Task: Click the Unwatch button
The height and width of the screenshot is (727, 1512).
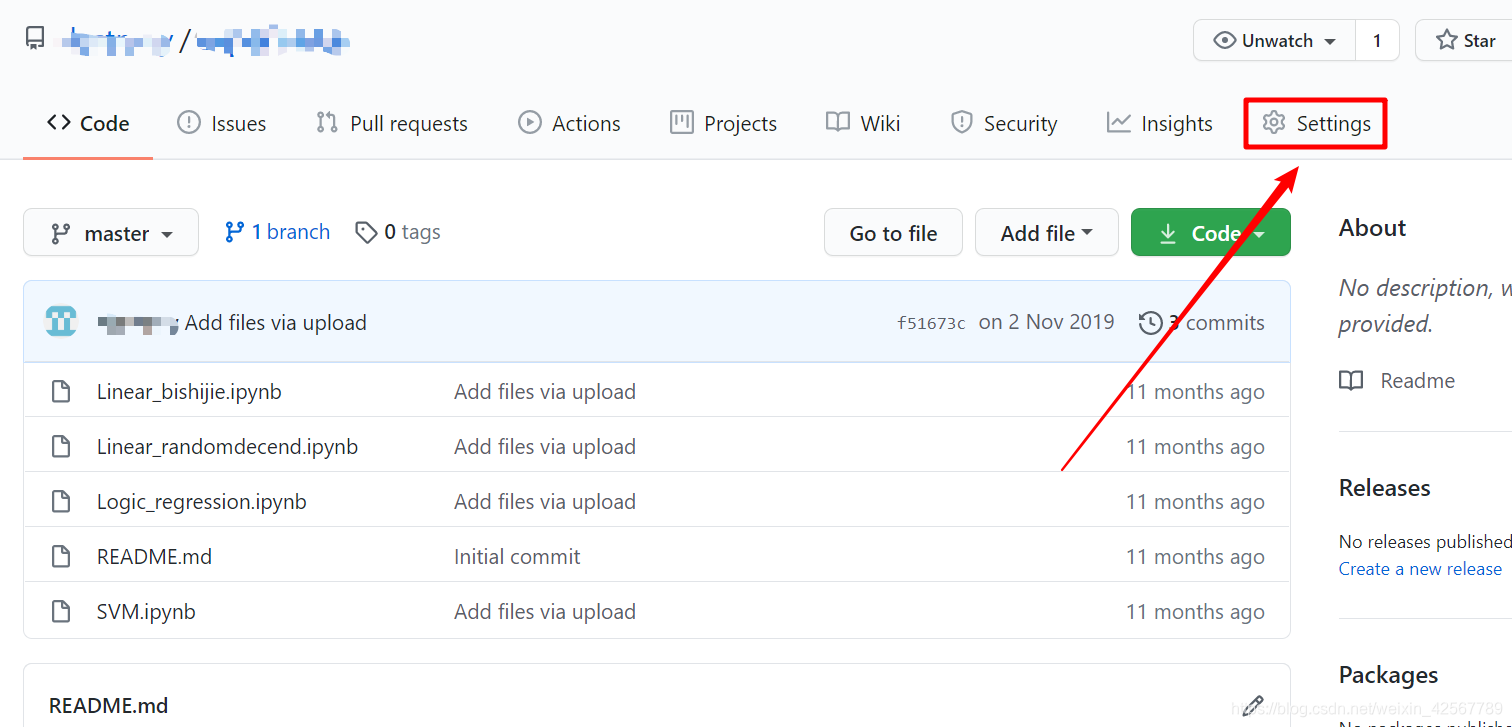Action: tap(1274, 41)
